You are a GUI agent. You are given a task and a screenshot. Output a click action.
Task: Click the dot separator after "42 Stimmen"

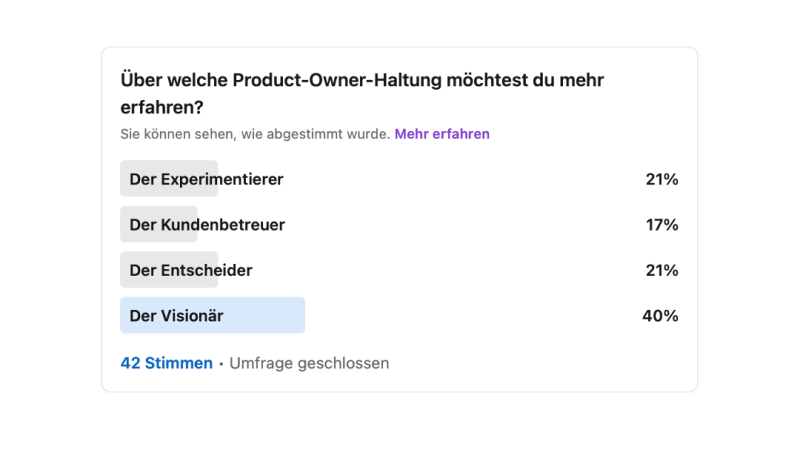(x=221, y=364)
